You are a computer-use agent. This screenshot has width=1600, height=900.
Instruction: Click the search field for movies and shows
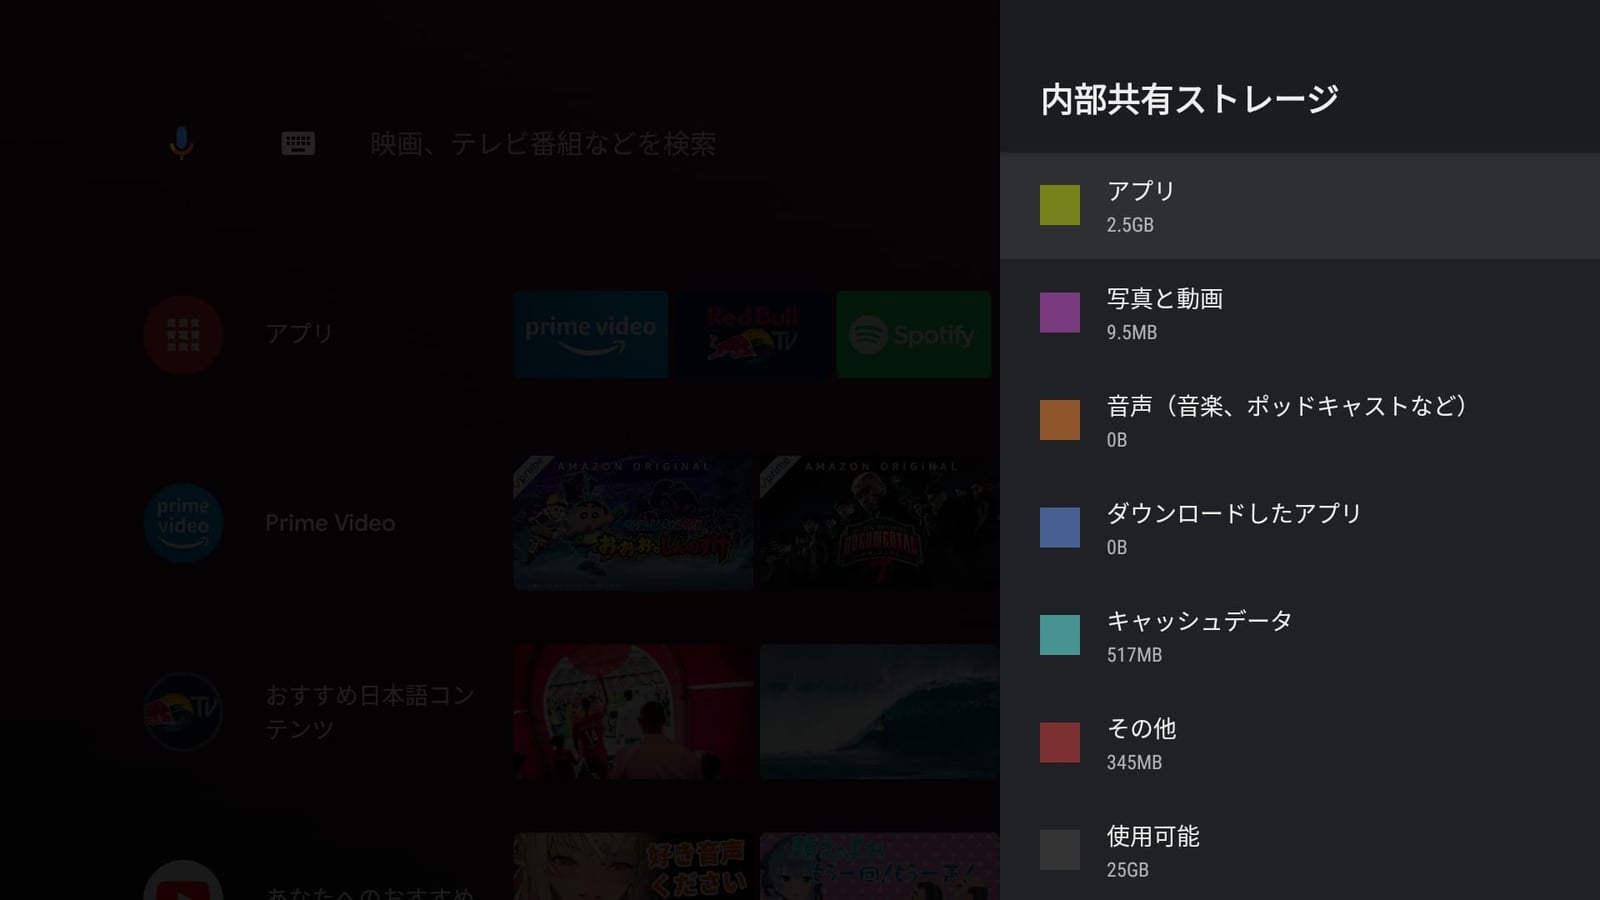[x=543, y=144]
